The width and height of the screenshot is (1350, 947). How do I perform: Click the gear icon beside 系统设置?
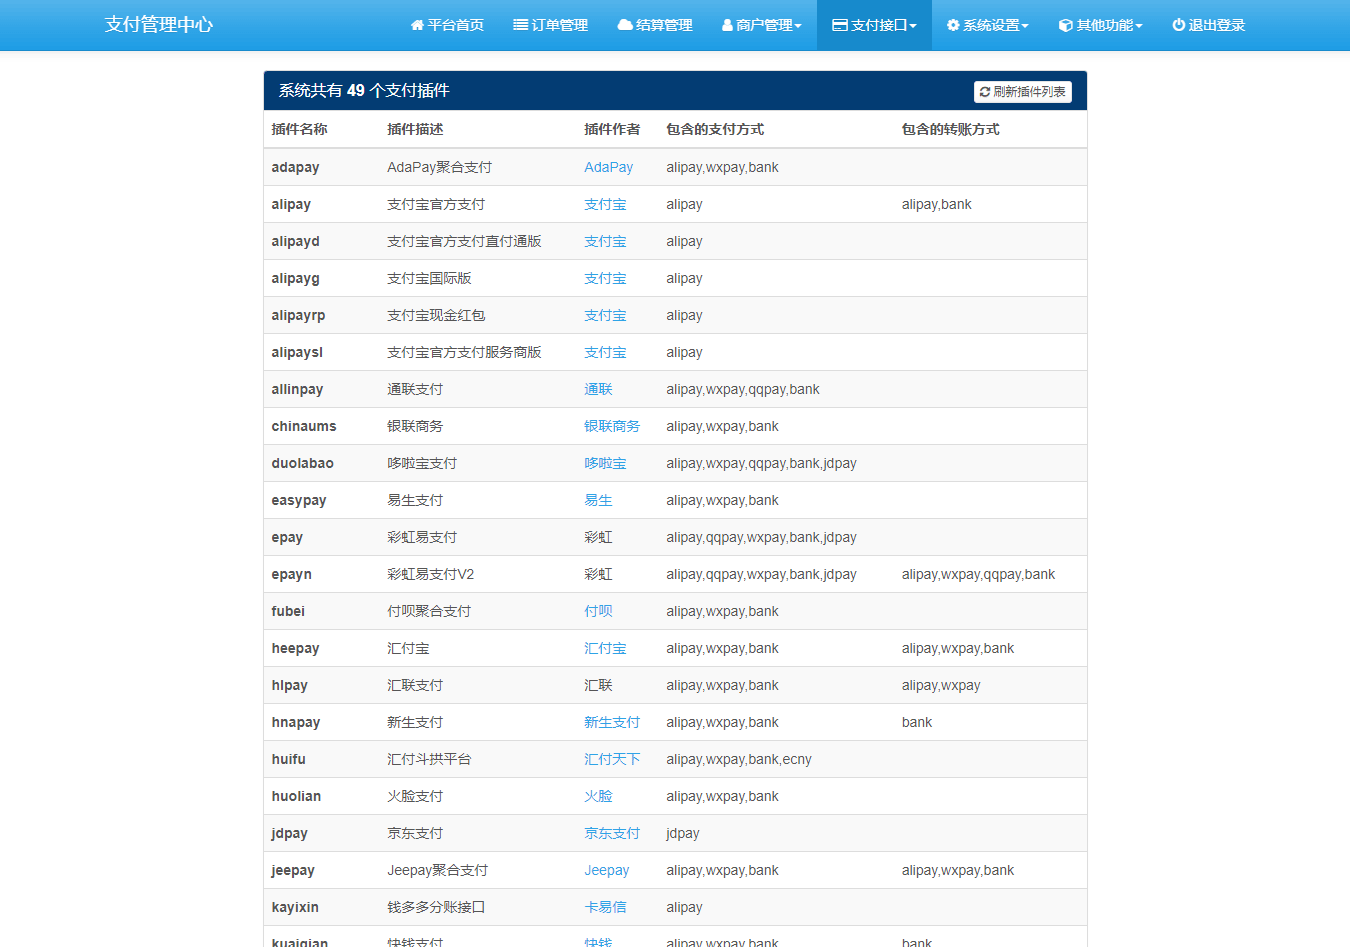point(953,25)
